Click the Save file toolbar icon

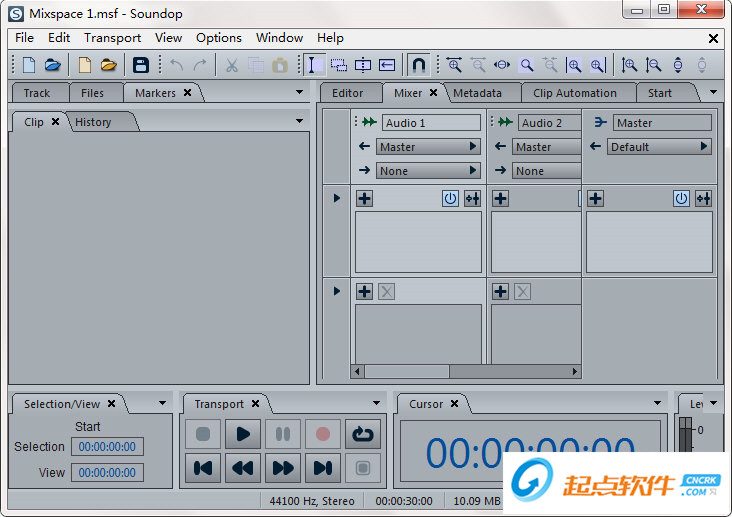pyautogui.click(x=141, y=65)
